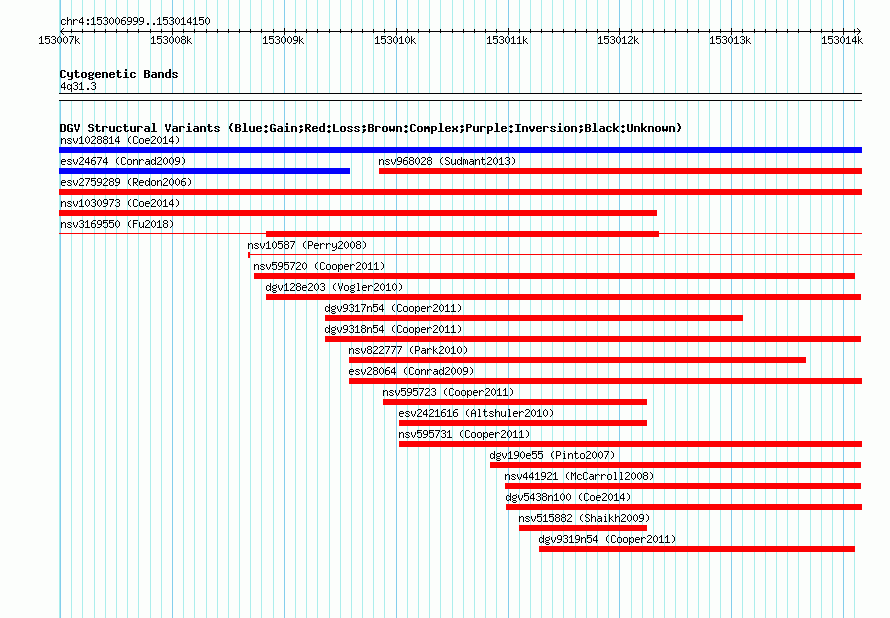Click the dgv9317n54 (Cooper2011) label
Image resolution: width=890 pixels, height=618 pixels.
click(393, 308)
